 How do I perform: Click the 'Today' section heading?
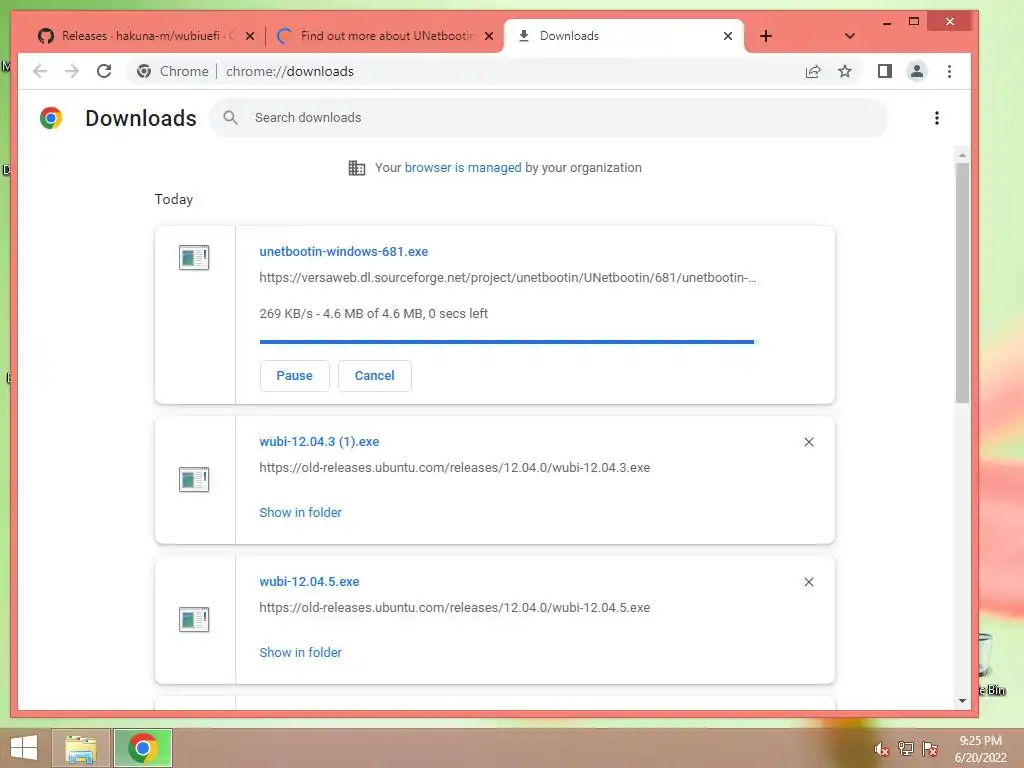coord(174,199)
